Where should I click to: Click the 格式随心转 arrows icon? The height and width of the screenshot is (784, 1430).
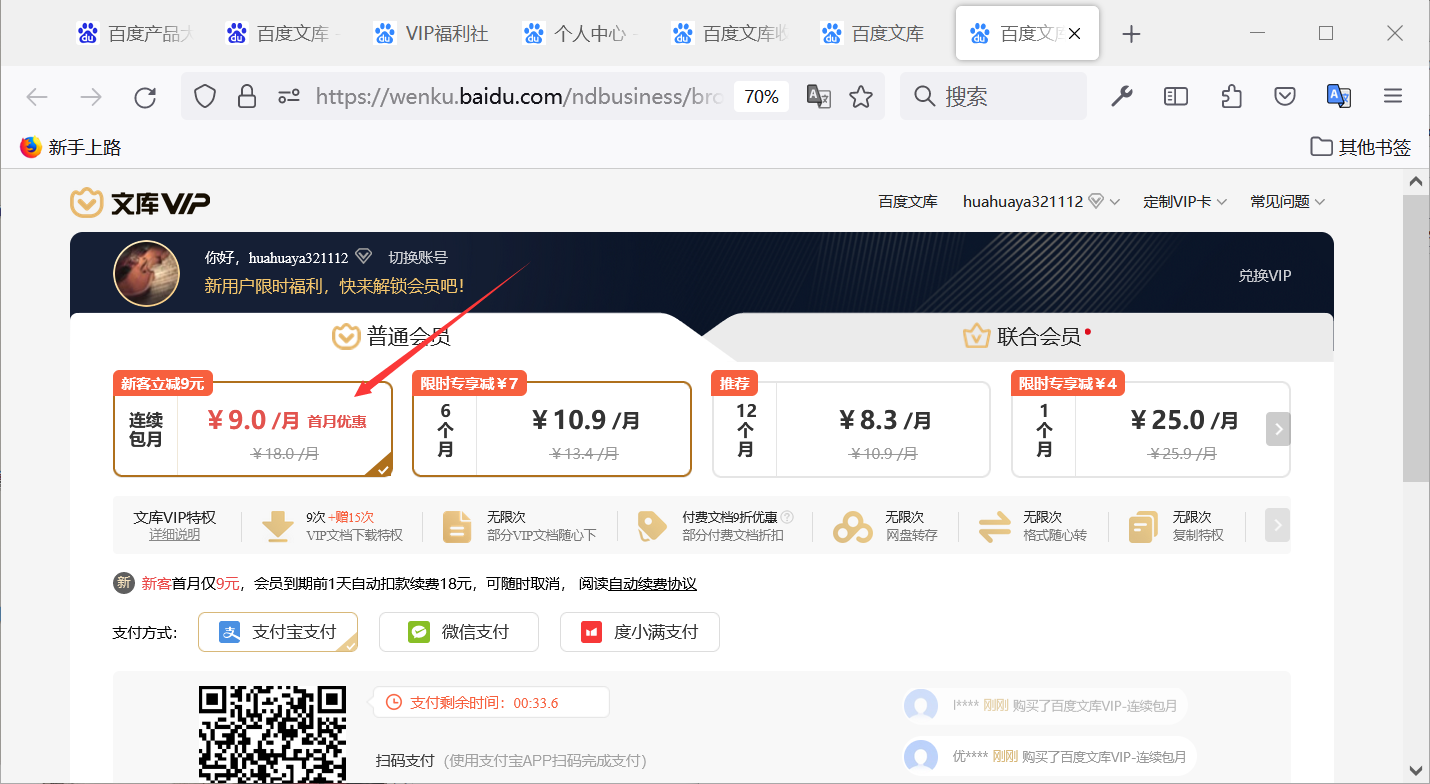994,525
